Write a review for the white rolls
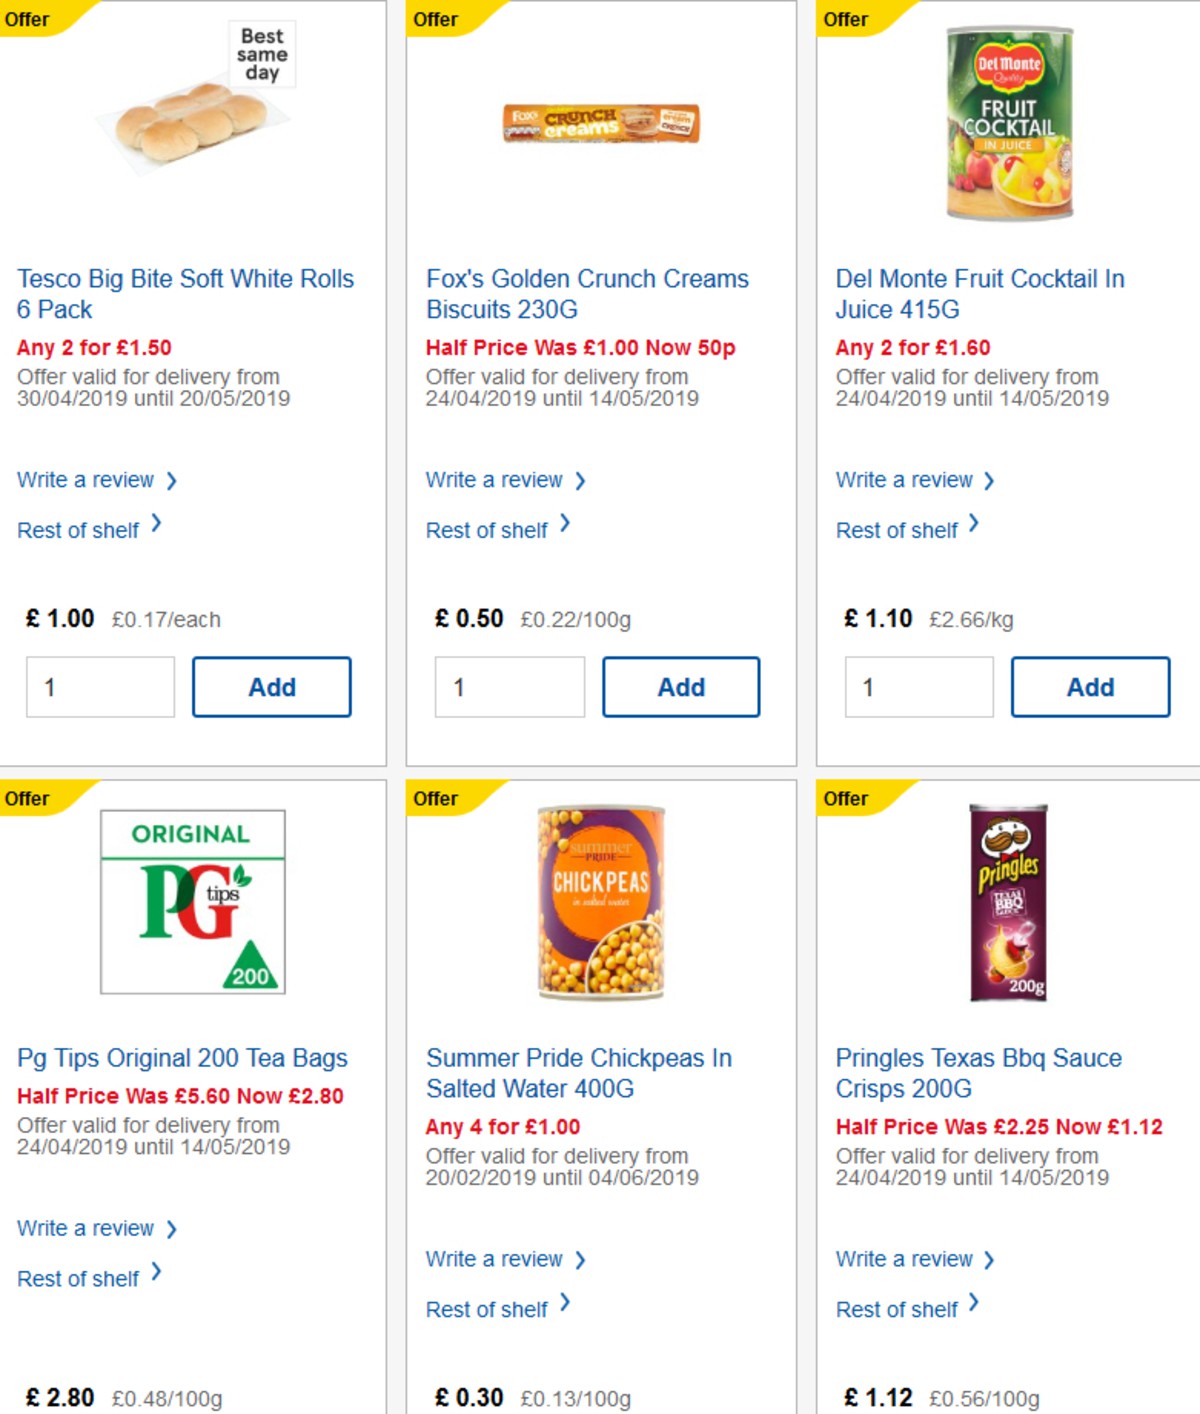This screenshot has width=1200, height=1414. pos(88,480)
